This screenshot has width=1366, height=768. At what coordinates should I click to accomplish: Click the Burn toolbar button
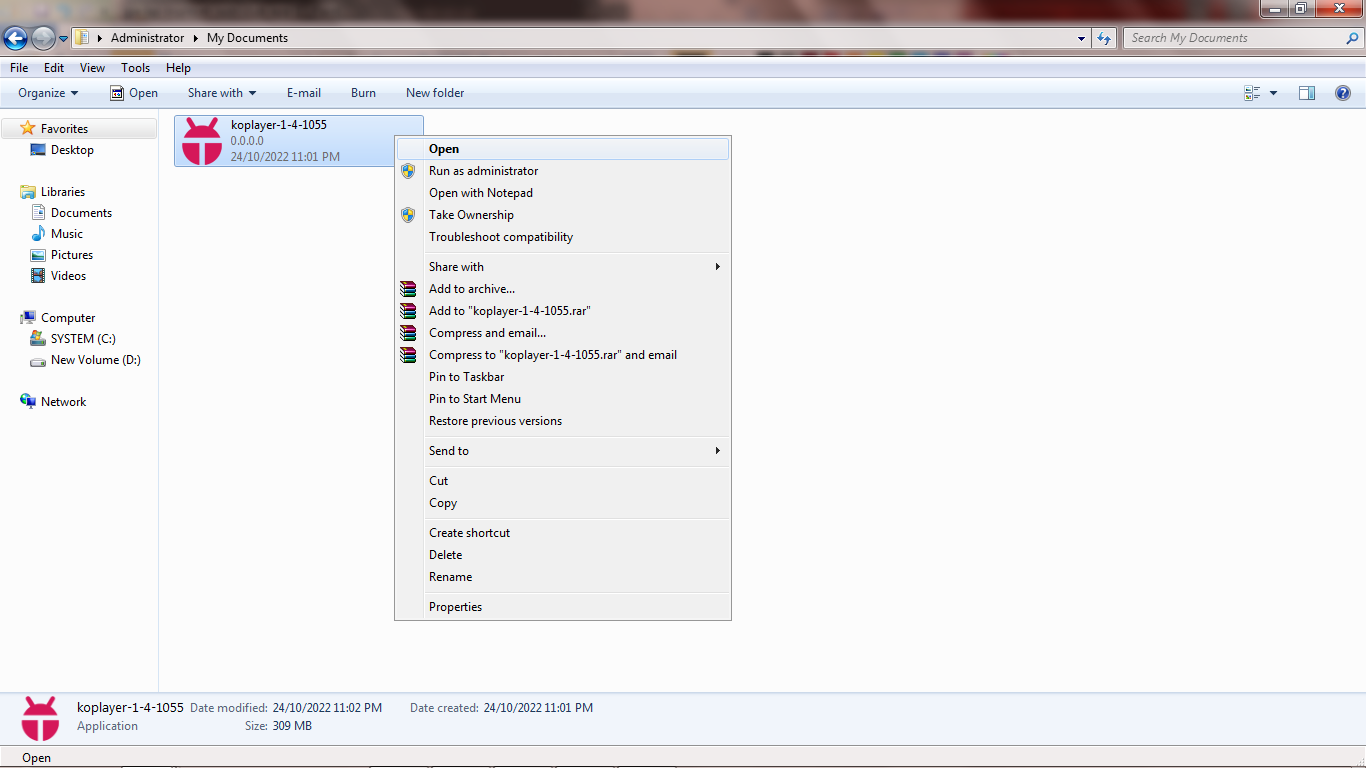pos(363,93)
